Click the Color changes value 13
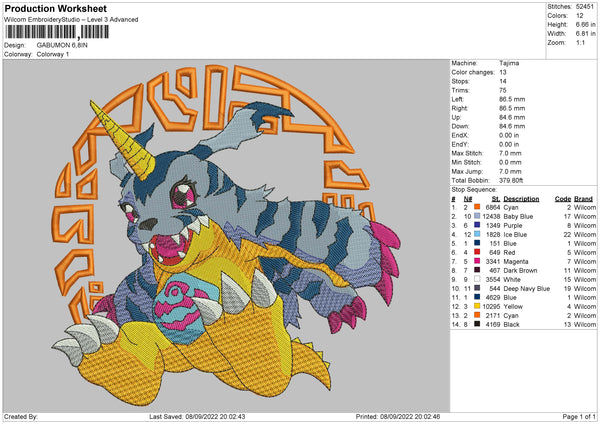The height and width of the screenshot is (424, 600). coord(503,72)
